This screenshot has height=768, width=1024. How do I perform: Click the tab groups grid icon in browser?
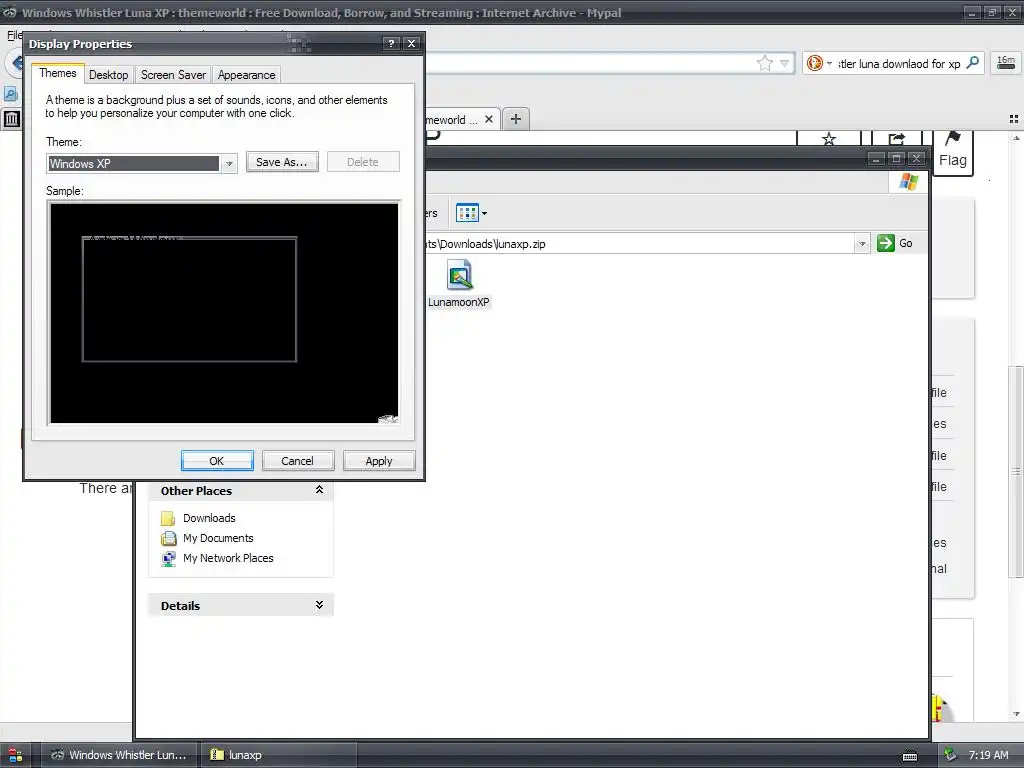click(x=1014, y=119)
